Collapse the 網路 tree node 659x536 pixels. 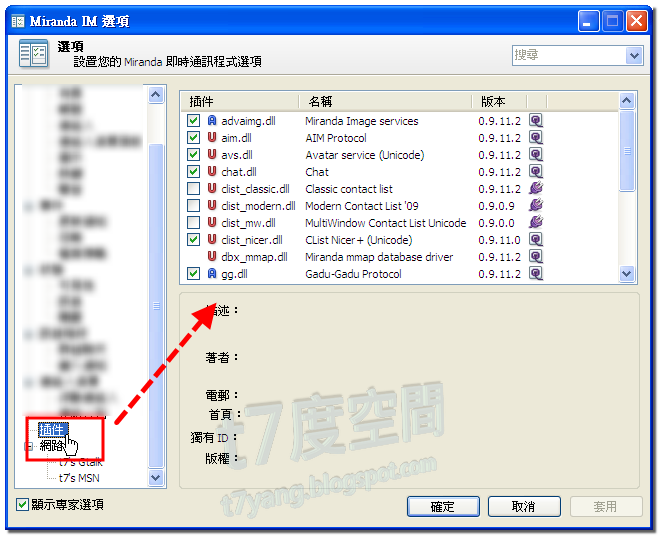(x=29, y=446)
